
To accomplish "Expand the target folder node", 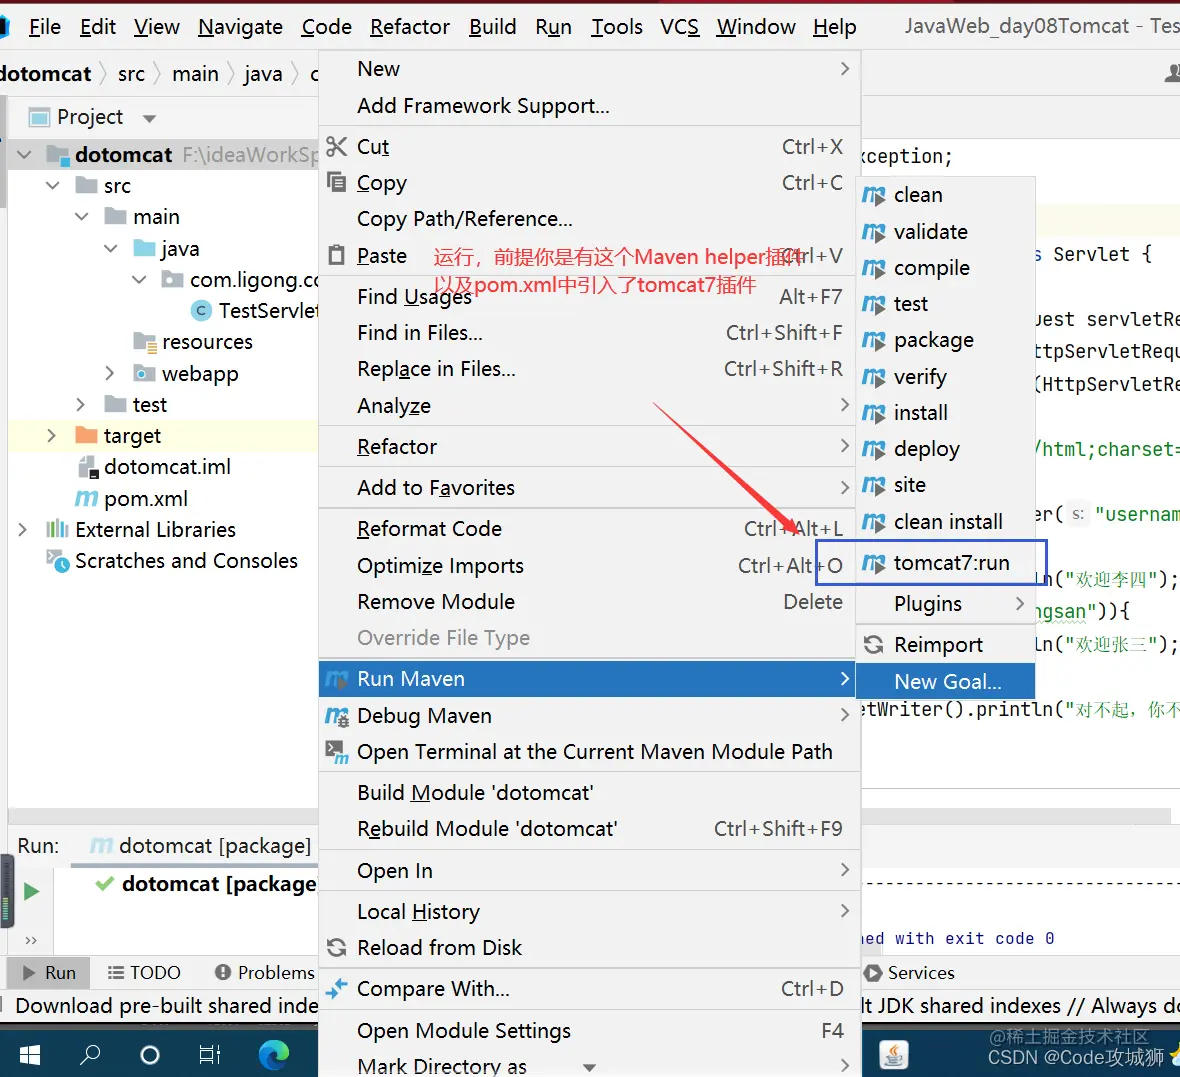I will click(51, 436).
